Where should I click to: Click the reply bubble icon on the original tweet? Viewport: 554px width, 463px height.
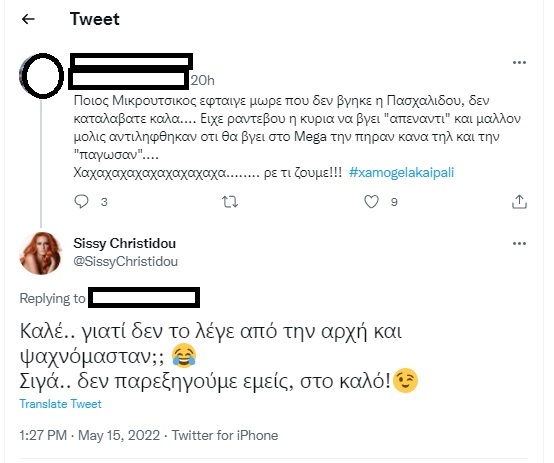click(x=81, y=202)
